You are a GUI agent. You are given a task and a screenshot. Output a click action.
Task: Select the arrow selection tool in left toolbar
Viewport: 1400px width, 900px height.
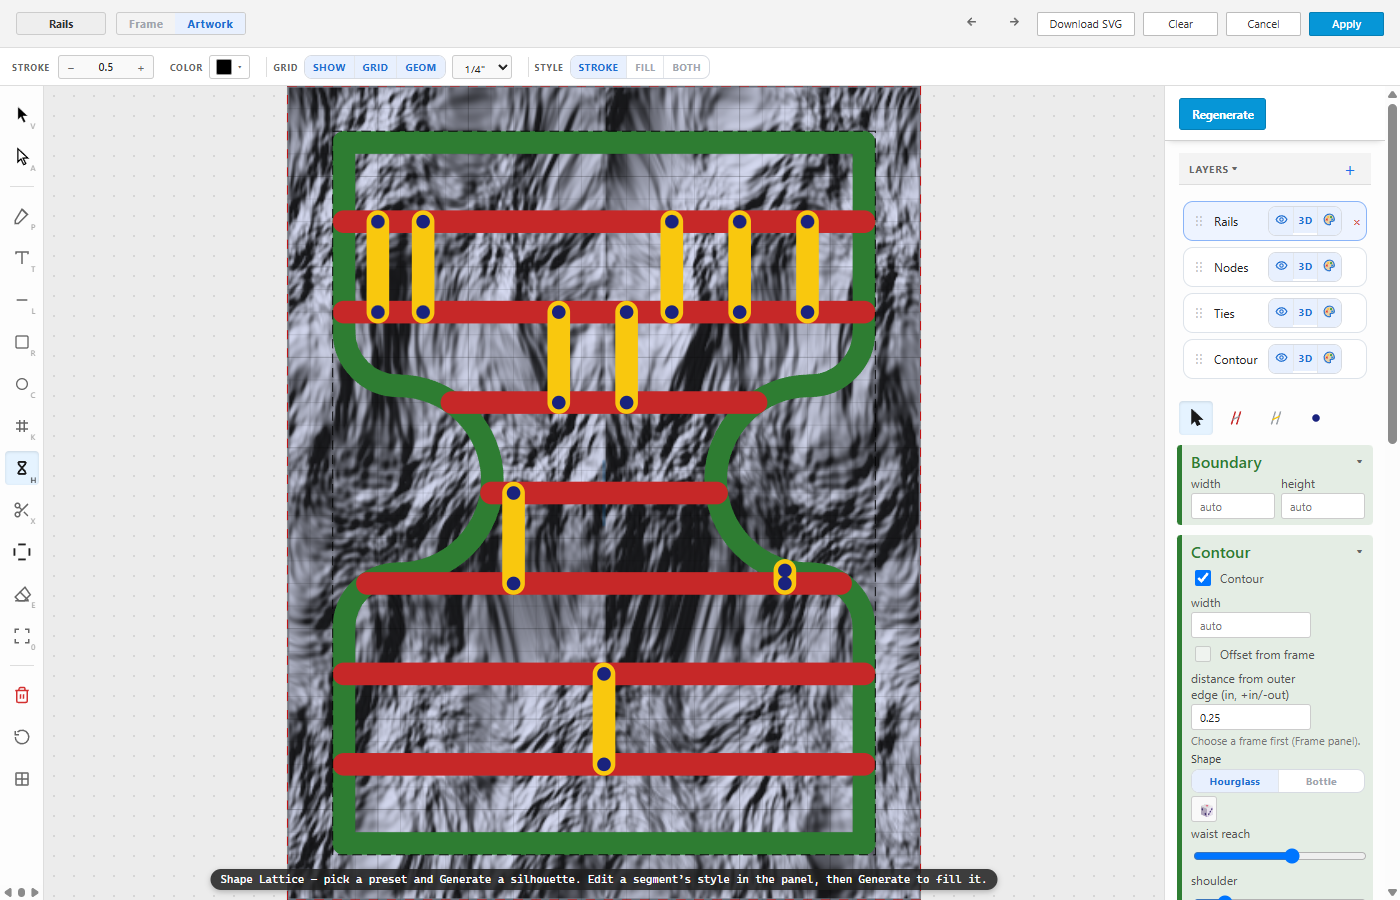point(22,115)
